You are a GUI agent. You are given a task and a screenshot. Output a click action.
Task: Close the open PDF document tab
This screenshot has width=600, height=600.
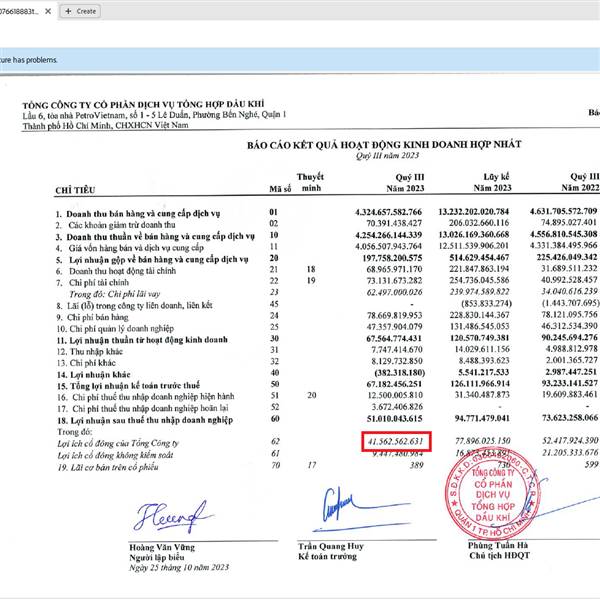[48, 11]
